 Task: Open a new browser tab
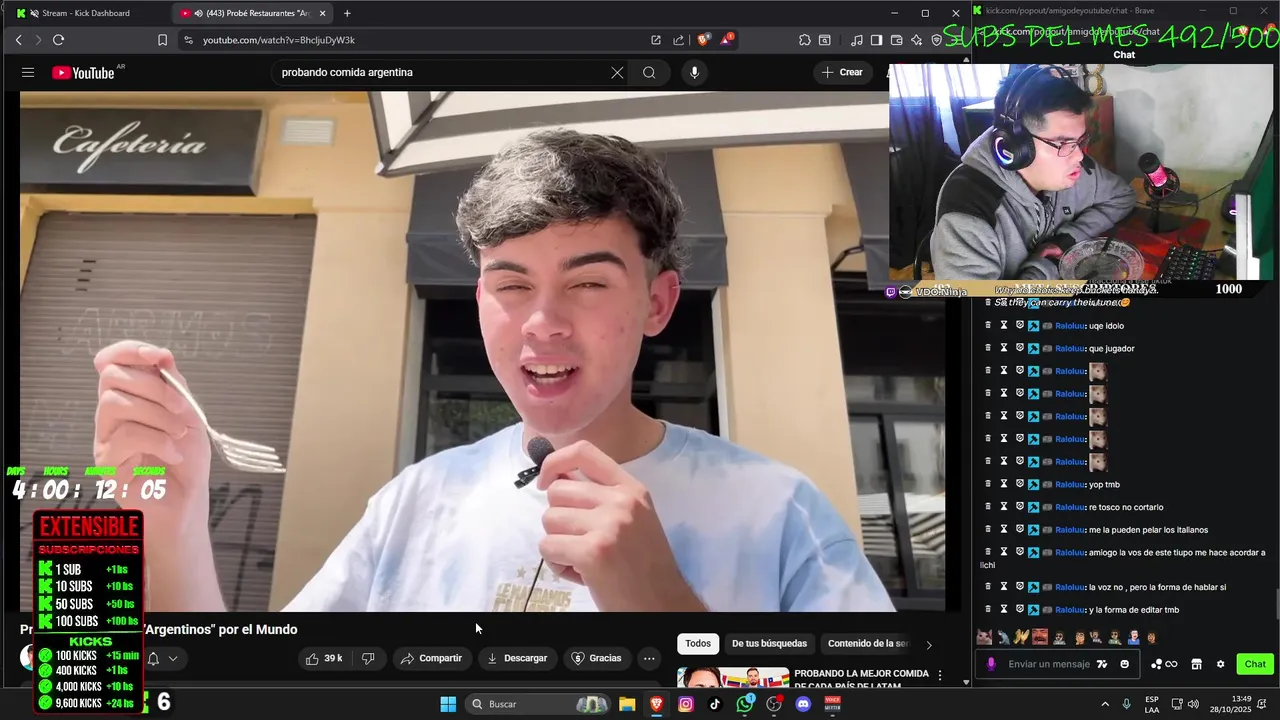click(x=347, y=13)
